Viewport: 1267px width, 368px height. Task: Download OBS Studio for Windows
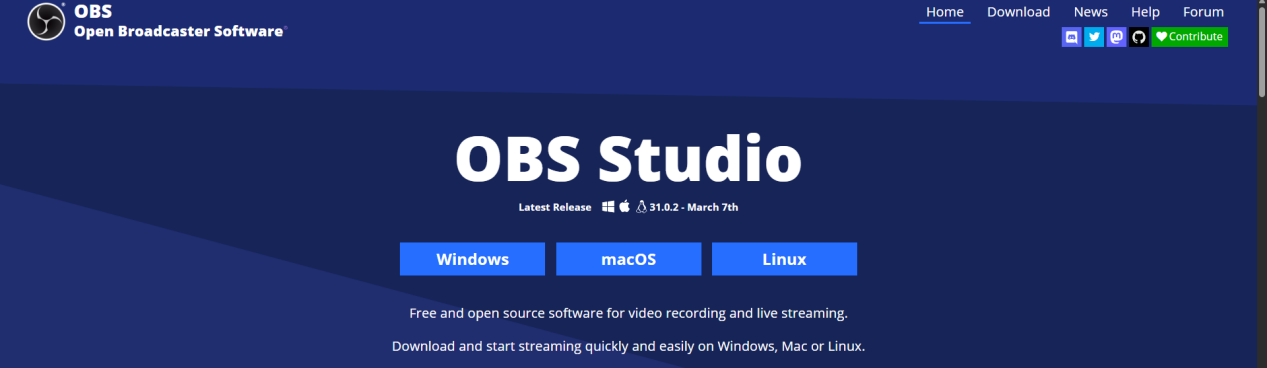[472, 259]
